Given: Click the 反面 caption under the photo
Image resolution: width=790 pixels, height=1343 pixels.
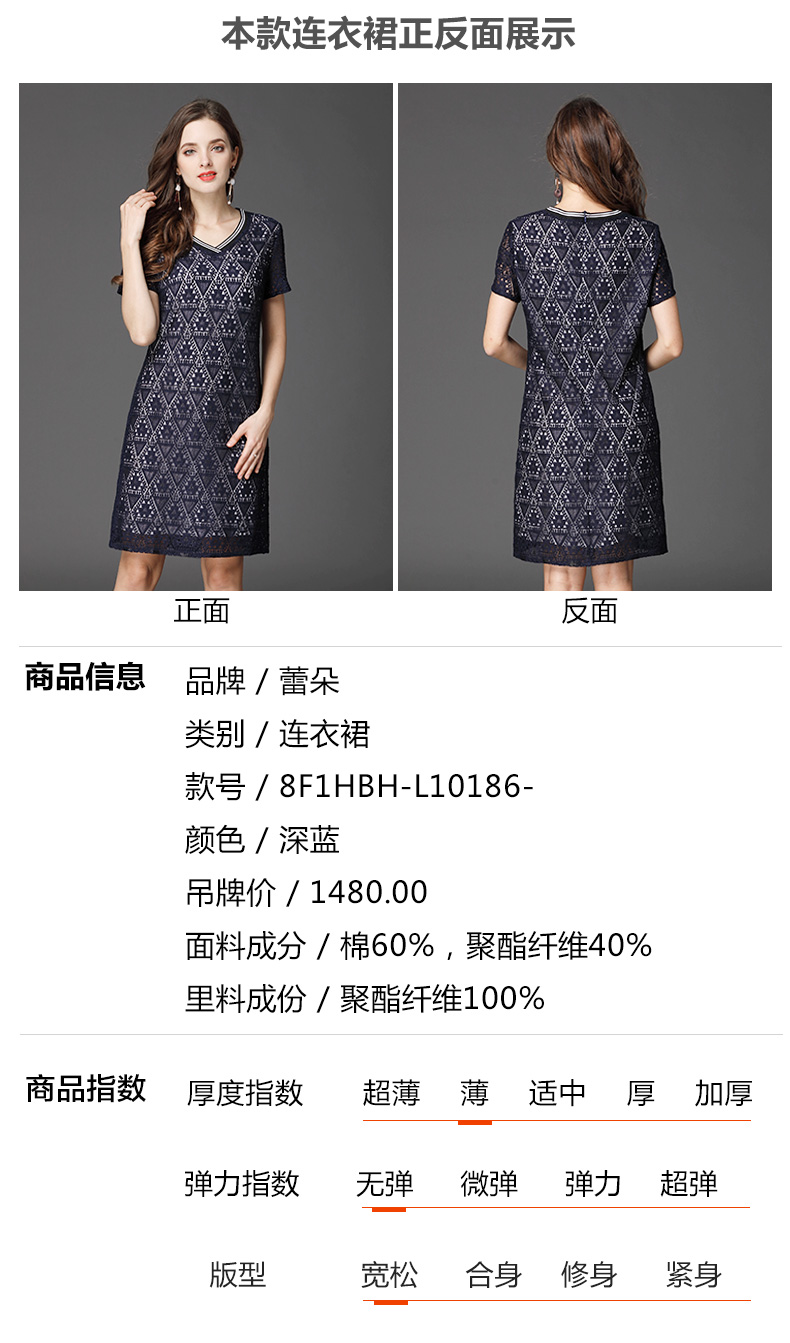Looking at the screenshot, I should point(589,611).
